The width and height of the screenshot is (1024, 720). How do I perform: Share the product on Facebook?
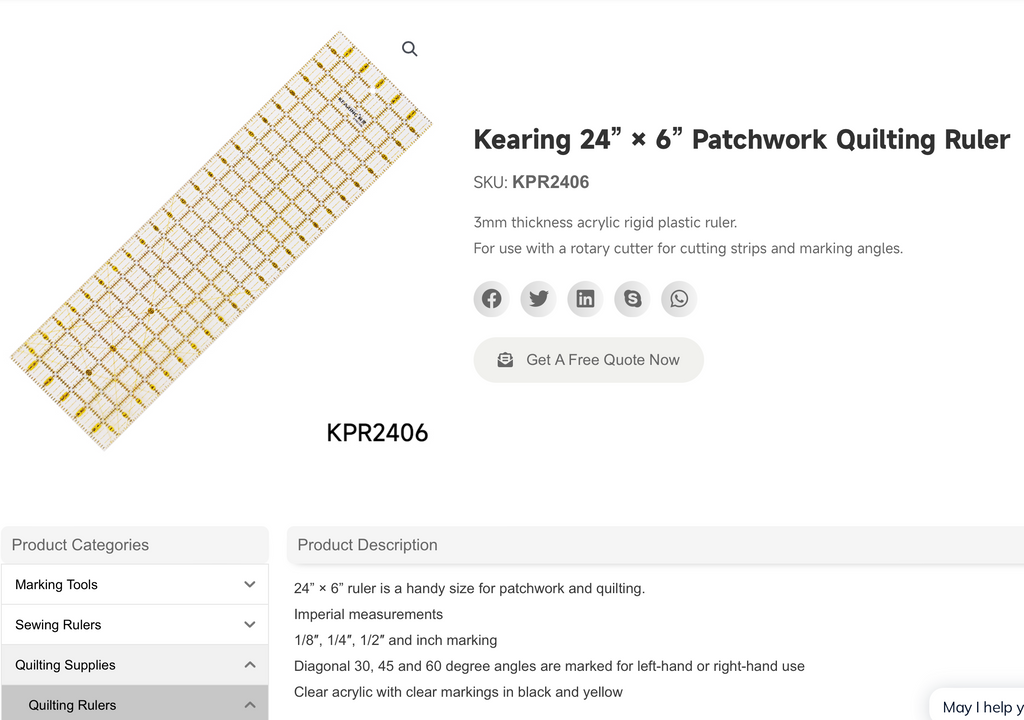coord(491,298)
